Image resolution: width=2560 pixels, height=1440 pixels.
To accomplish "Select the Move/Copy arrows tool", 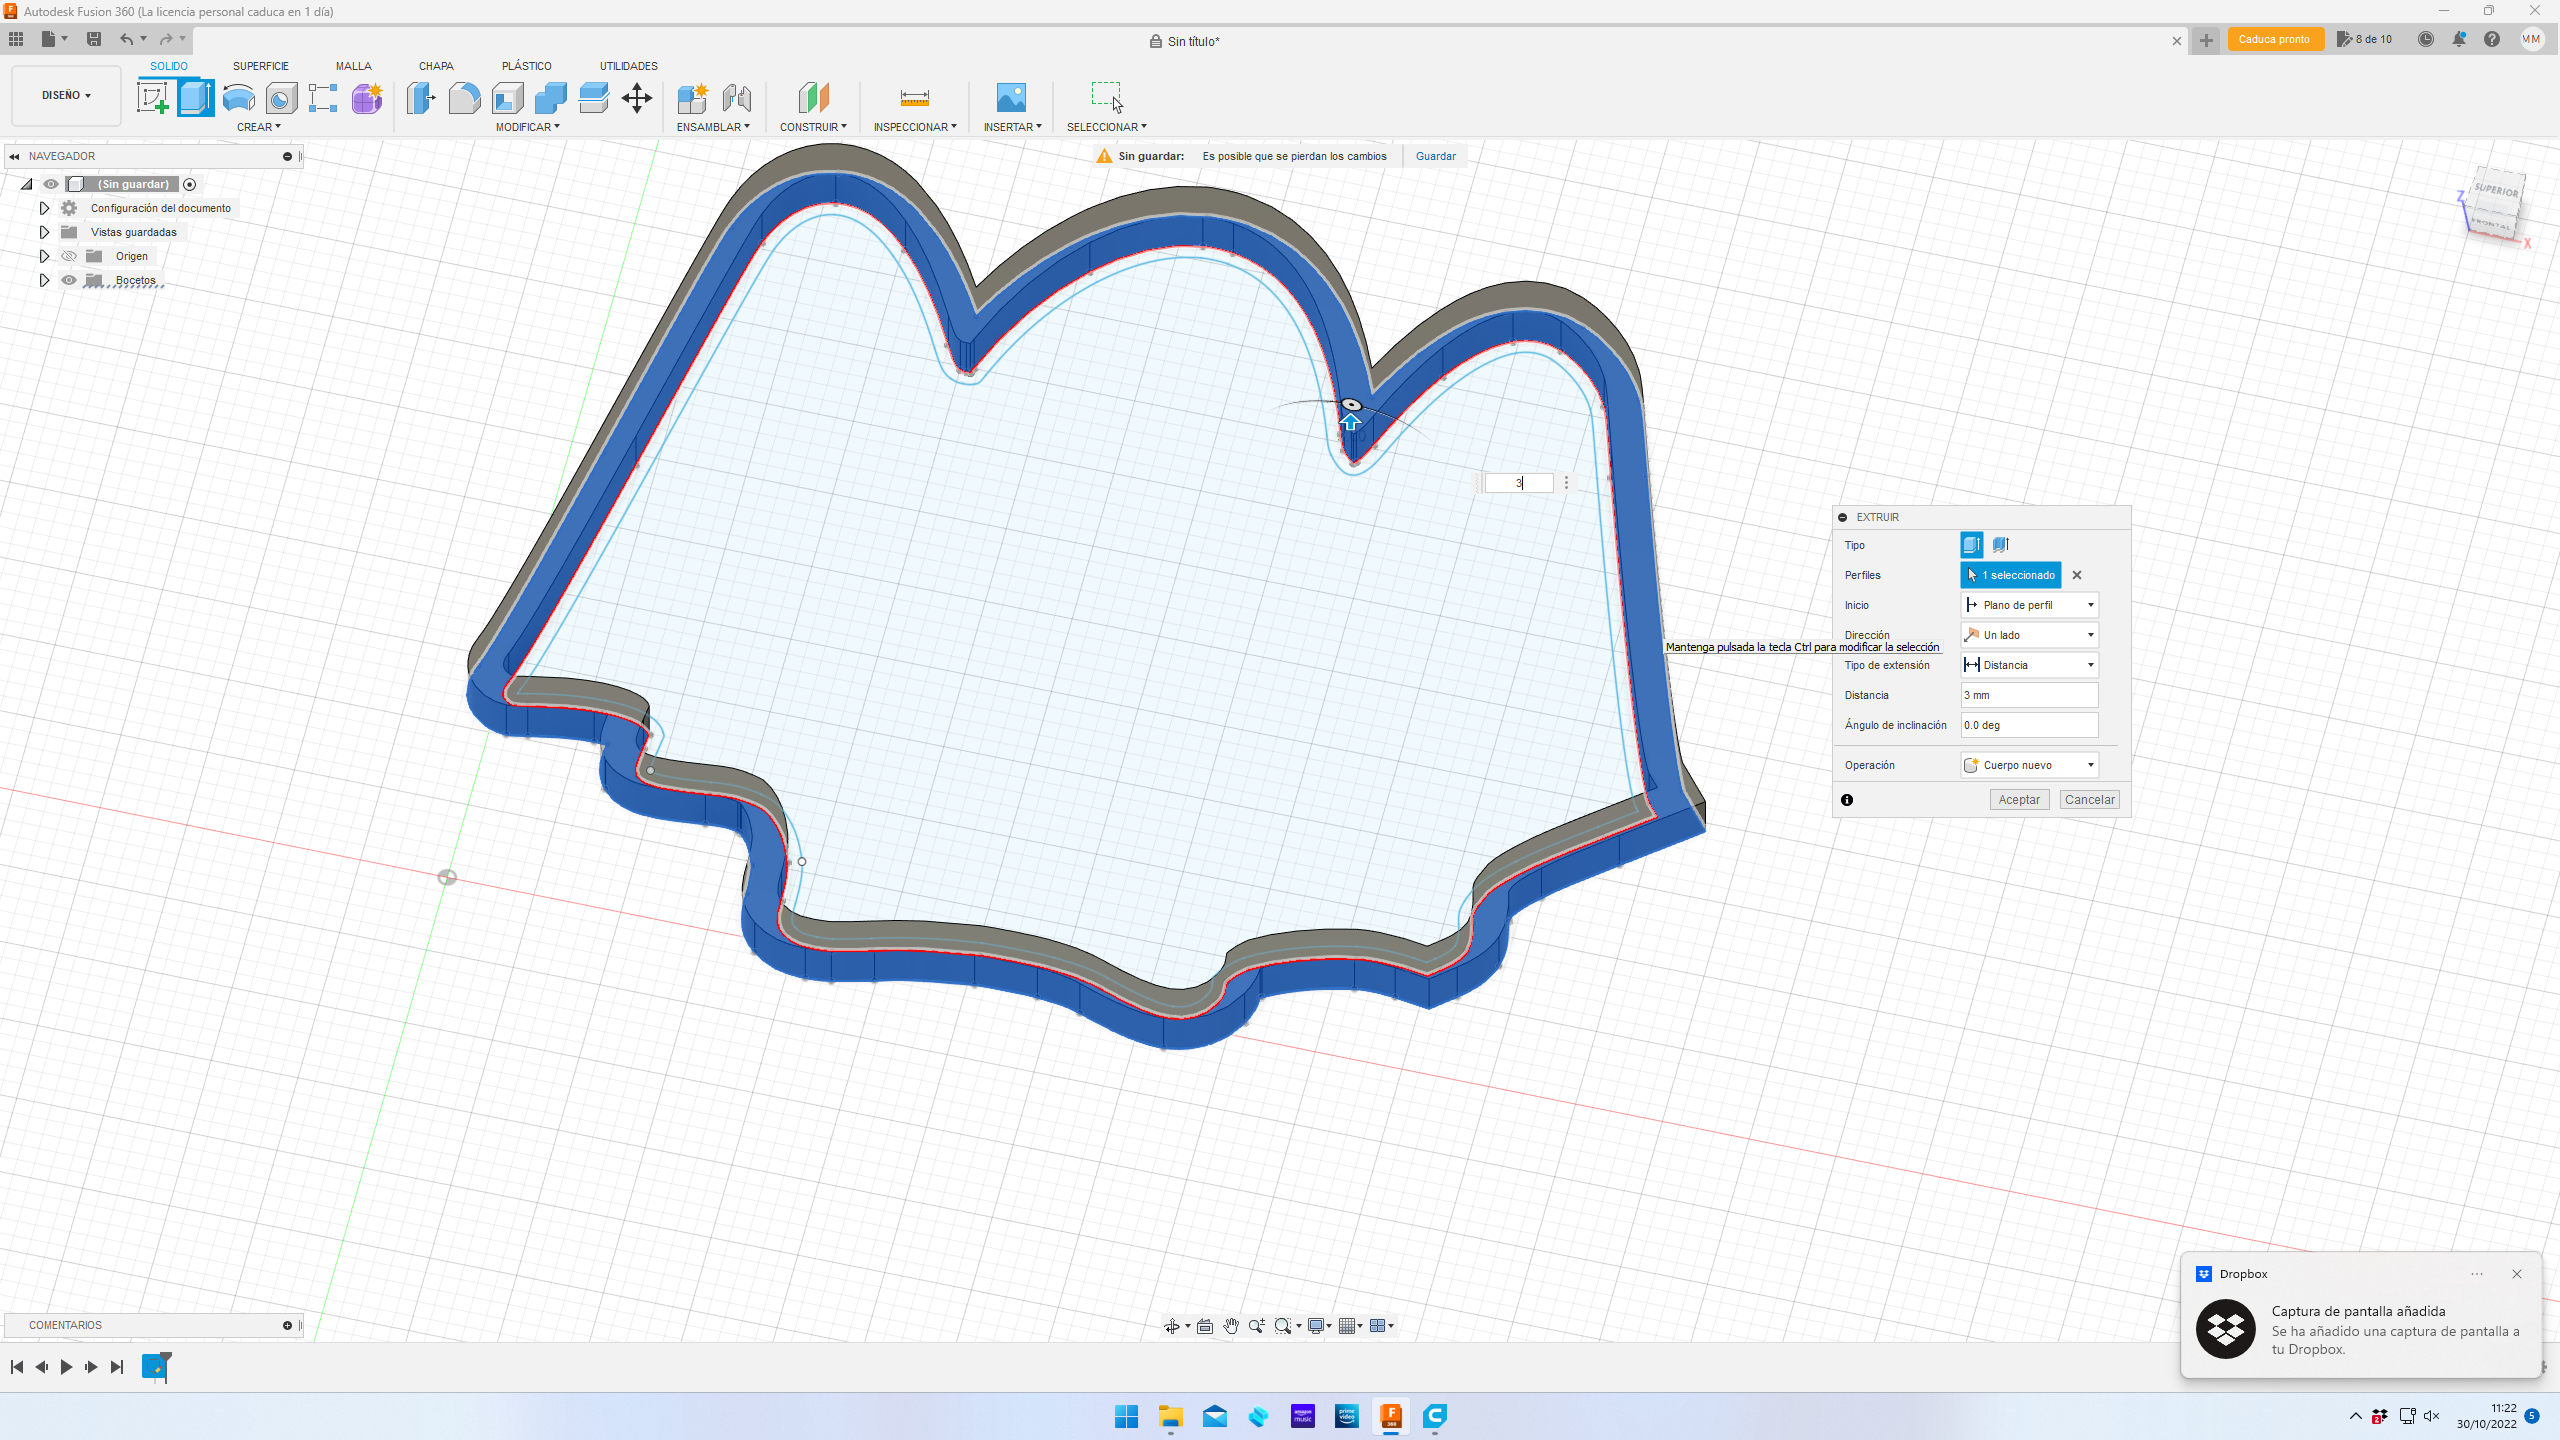I will click(636, 98).
